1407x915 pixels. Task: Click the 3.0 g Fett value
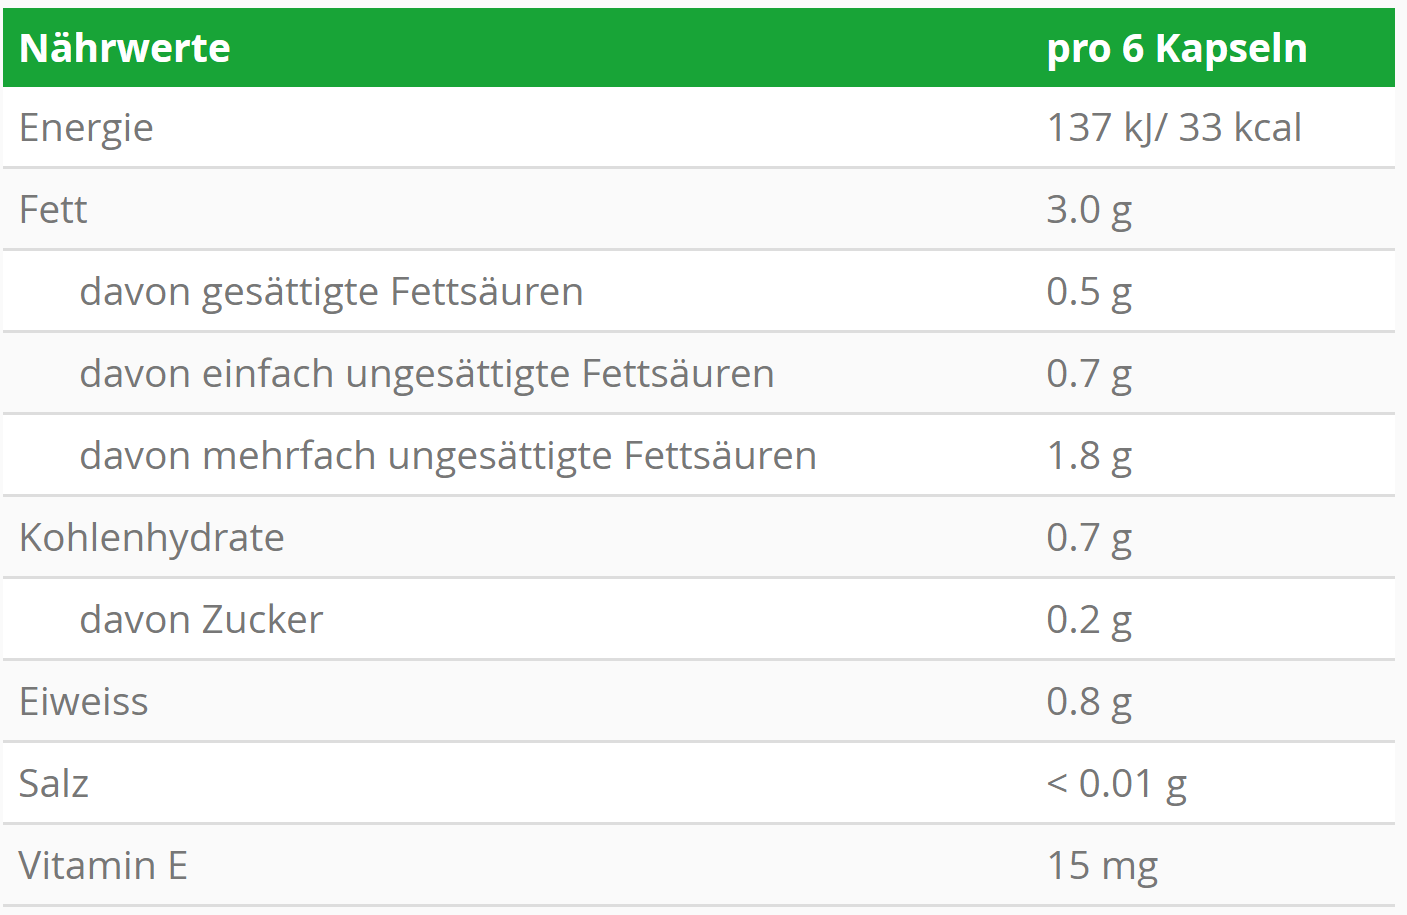point(1088,210)
